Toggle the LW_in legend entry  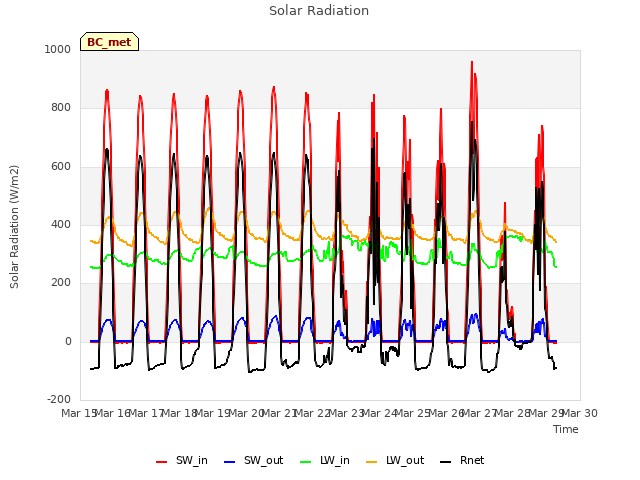[325, 460]
